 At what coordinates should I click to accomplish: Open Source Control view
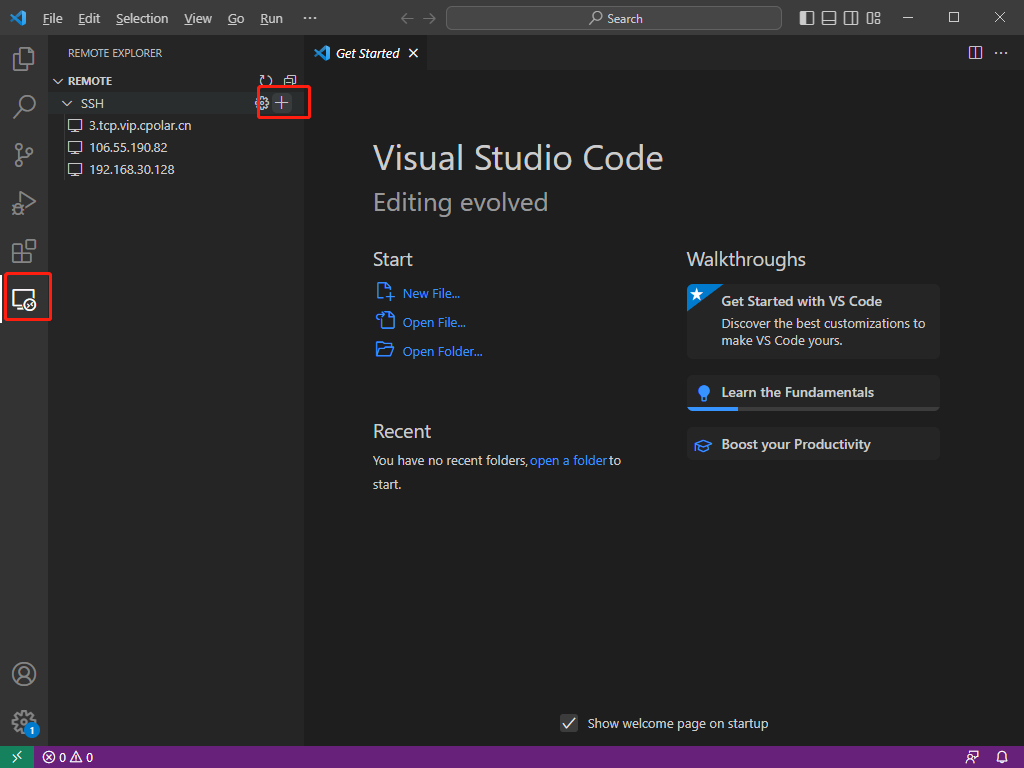(24, 155)
